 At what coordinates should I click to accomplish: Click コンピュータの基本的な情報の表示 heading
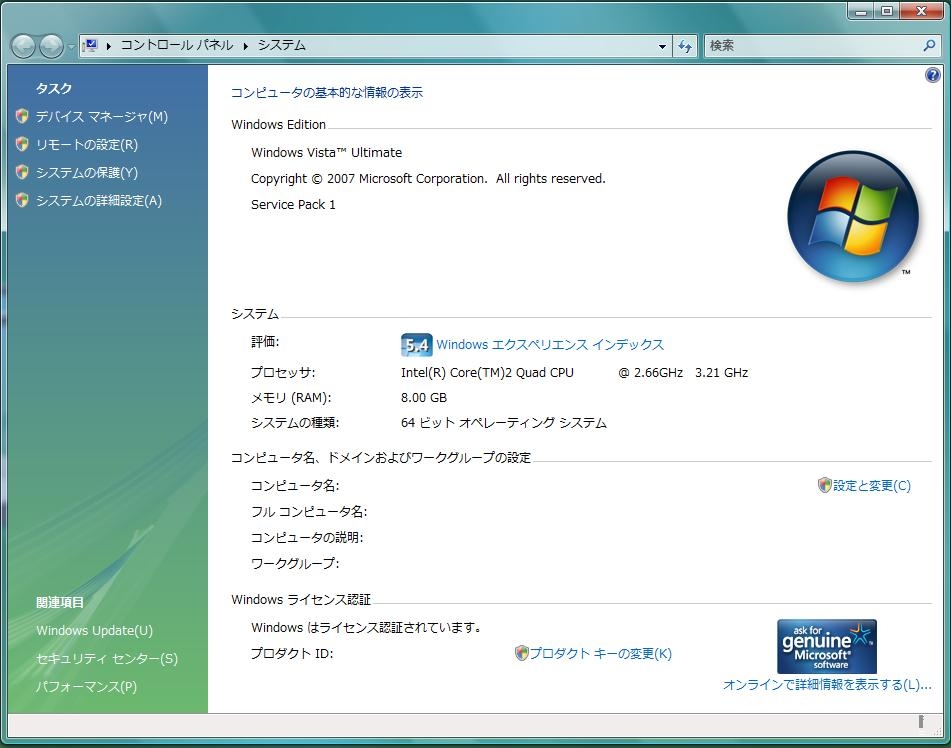pyautogui.click(x=327, y=92)
